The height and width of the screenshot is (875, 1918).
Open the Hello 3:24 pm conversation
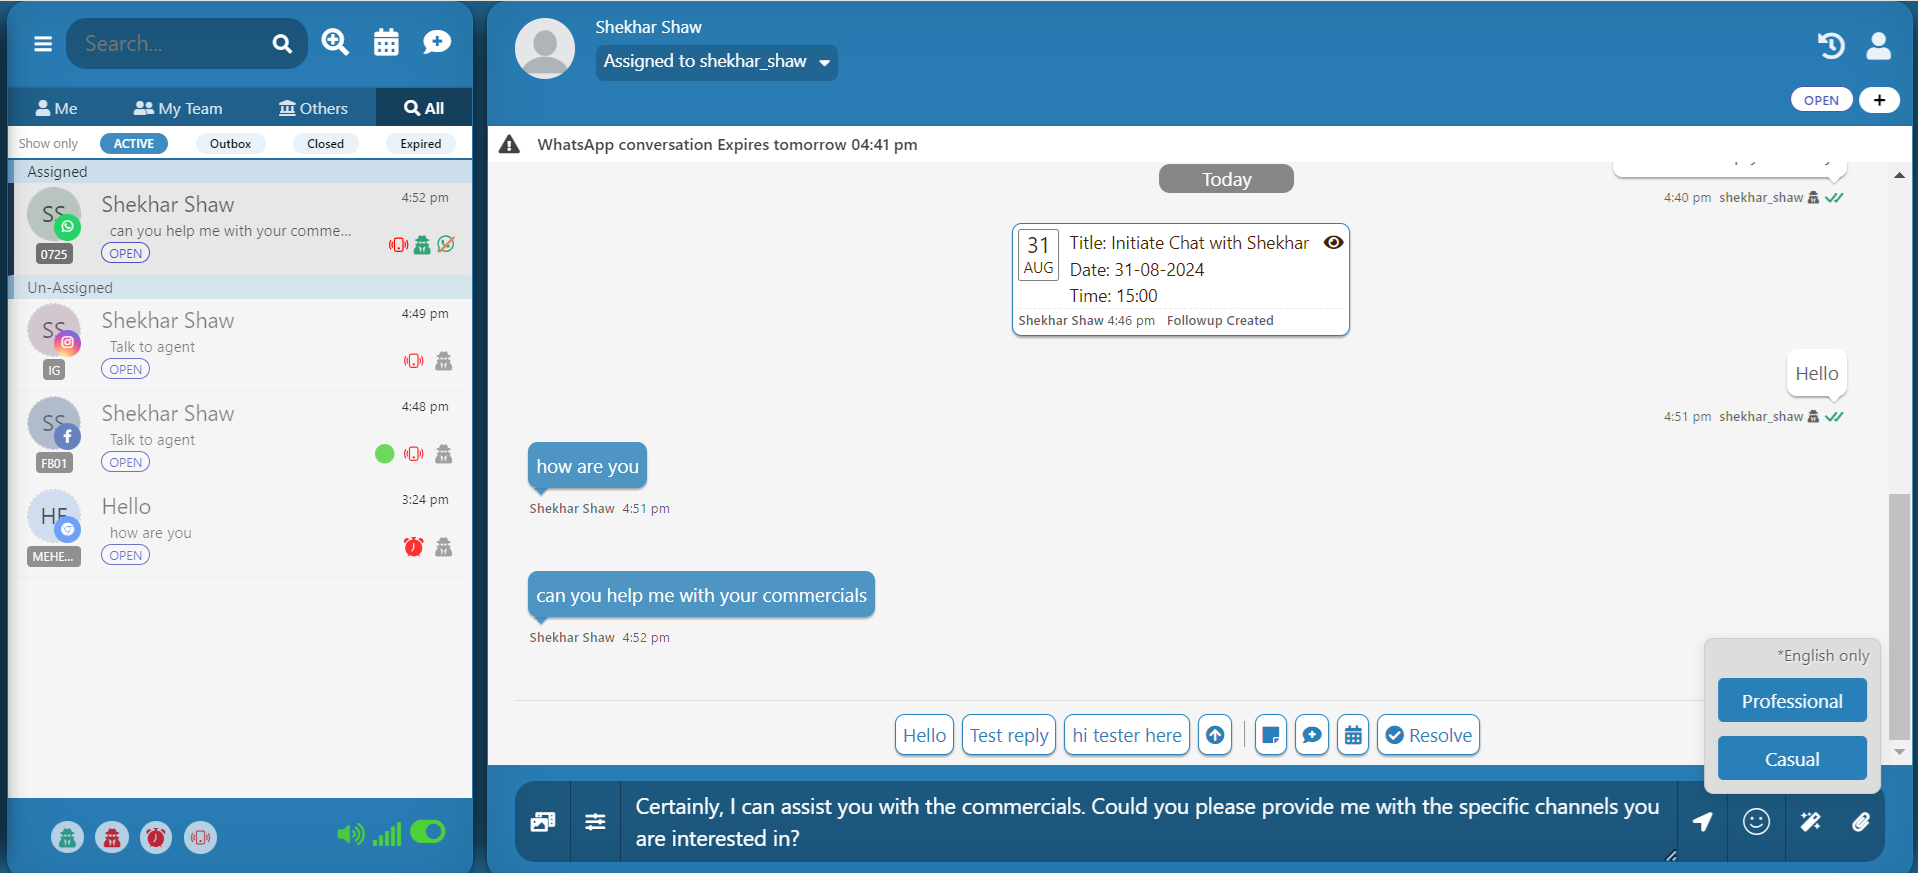click(x=240, y=531)
